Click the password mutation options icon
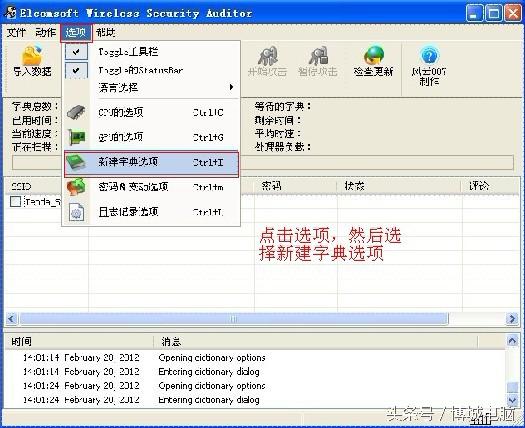This screenshot has height=428, width=525. (x=76, y=187)
